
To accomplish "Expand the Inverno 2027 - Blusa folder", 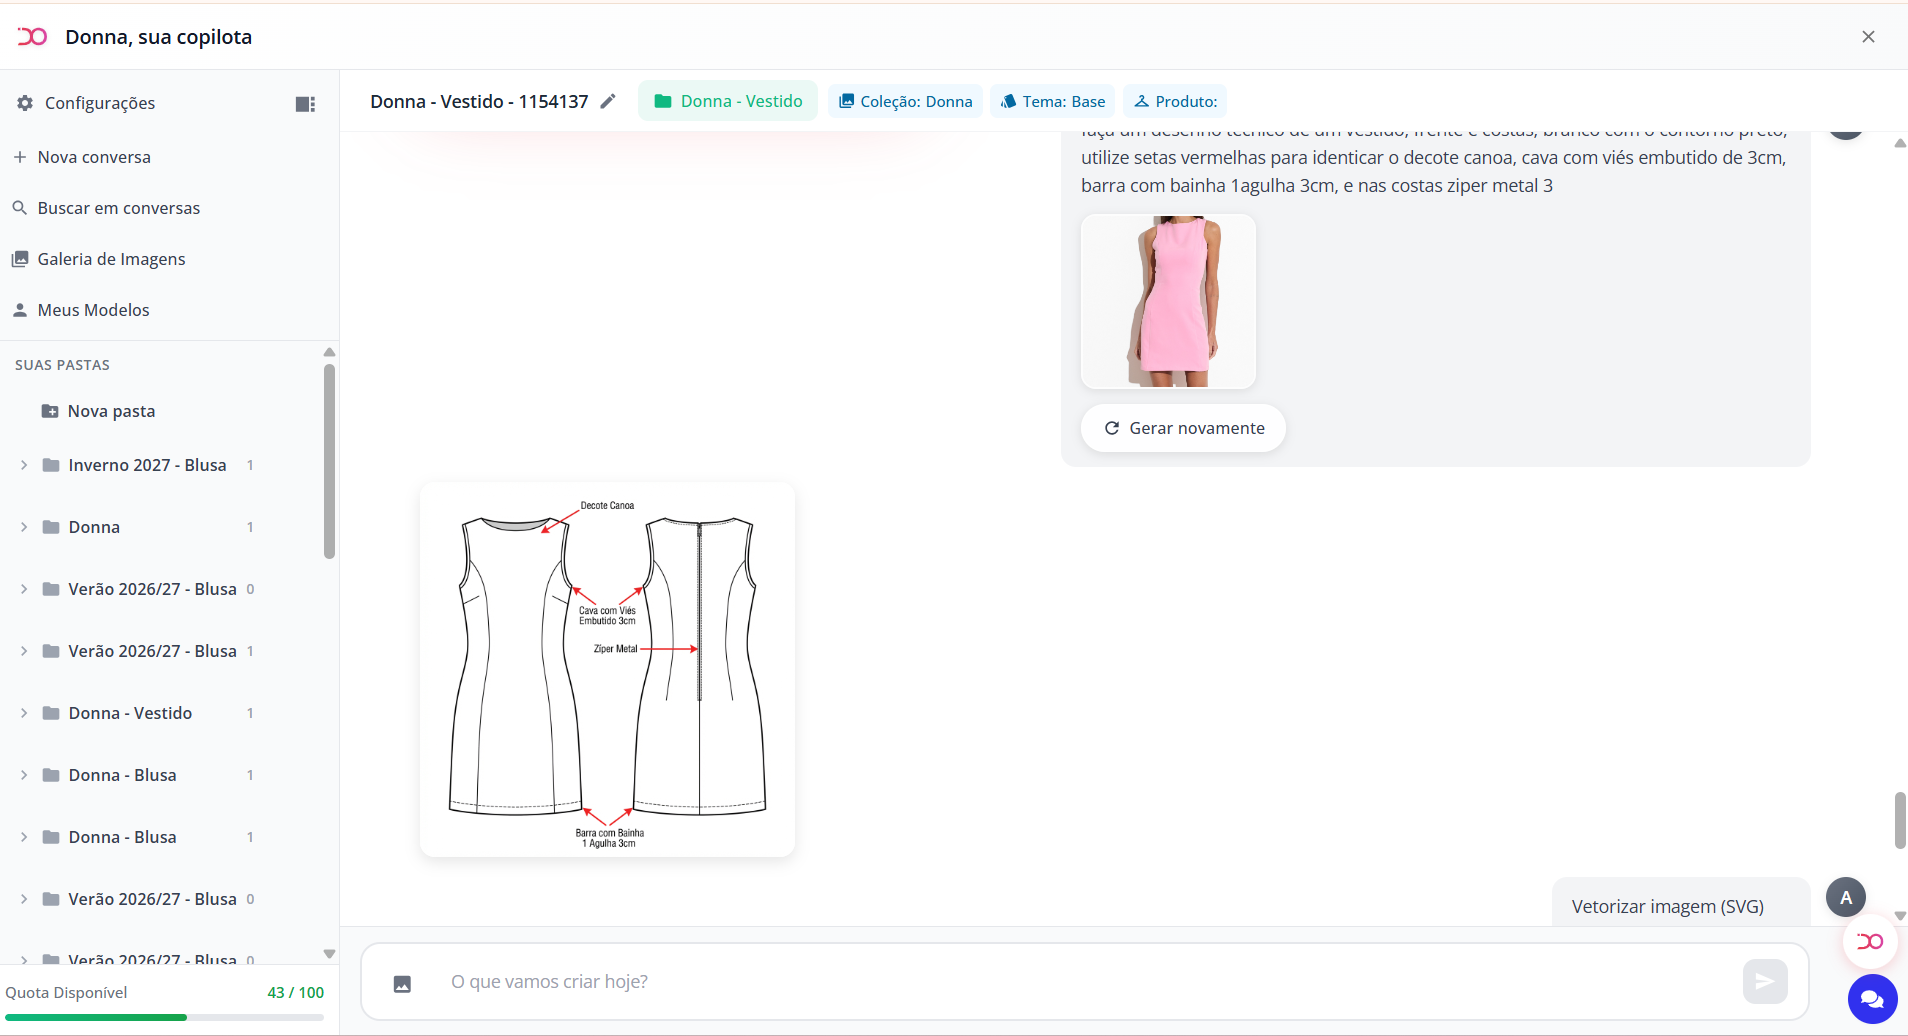I will pos(24,465).
